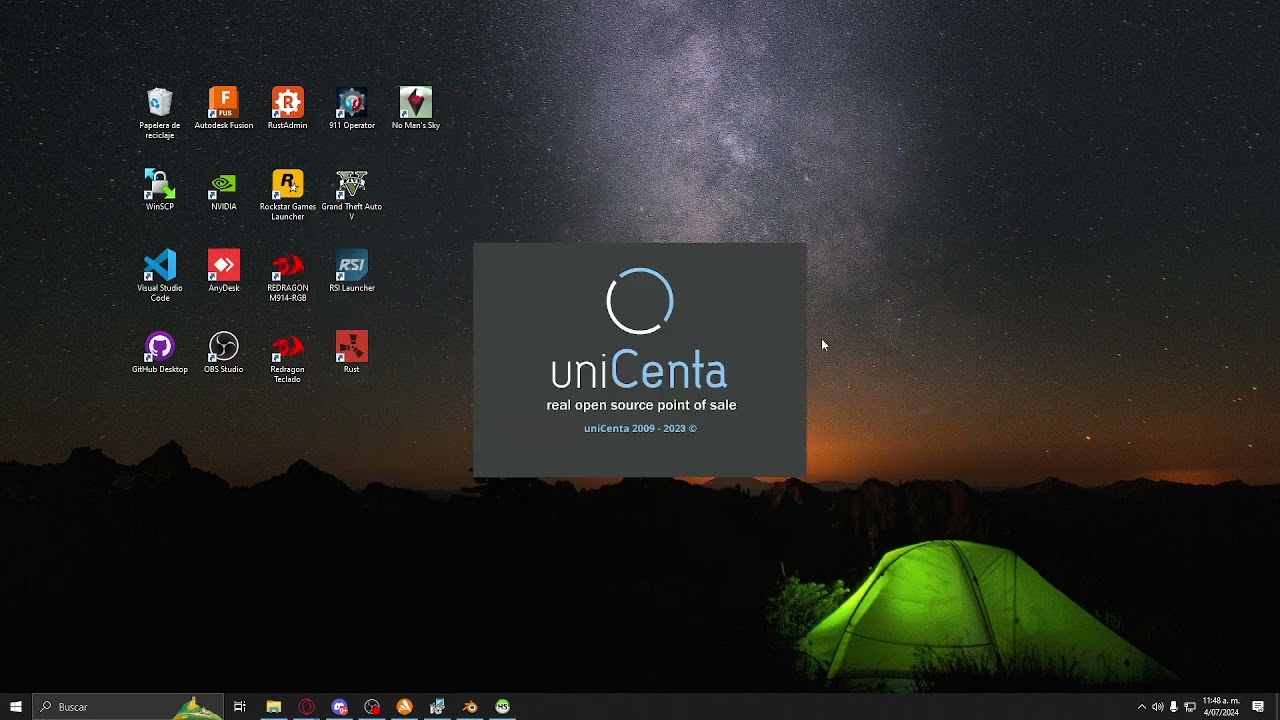This screenshot has width=1280, height=720.
Task: Select the REDRAGON M914-RGB desktop icon
Action: (287, 276)
